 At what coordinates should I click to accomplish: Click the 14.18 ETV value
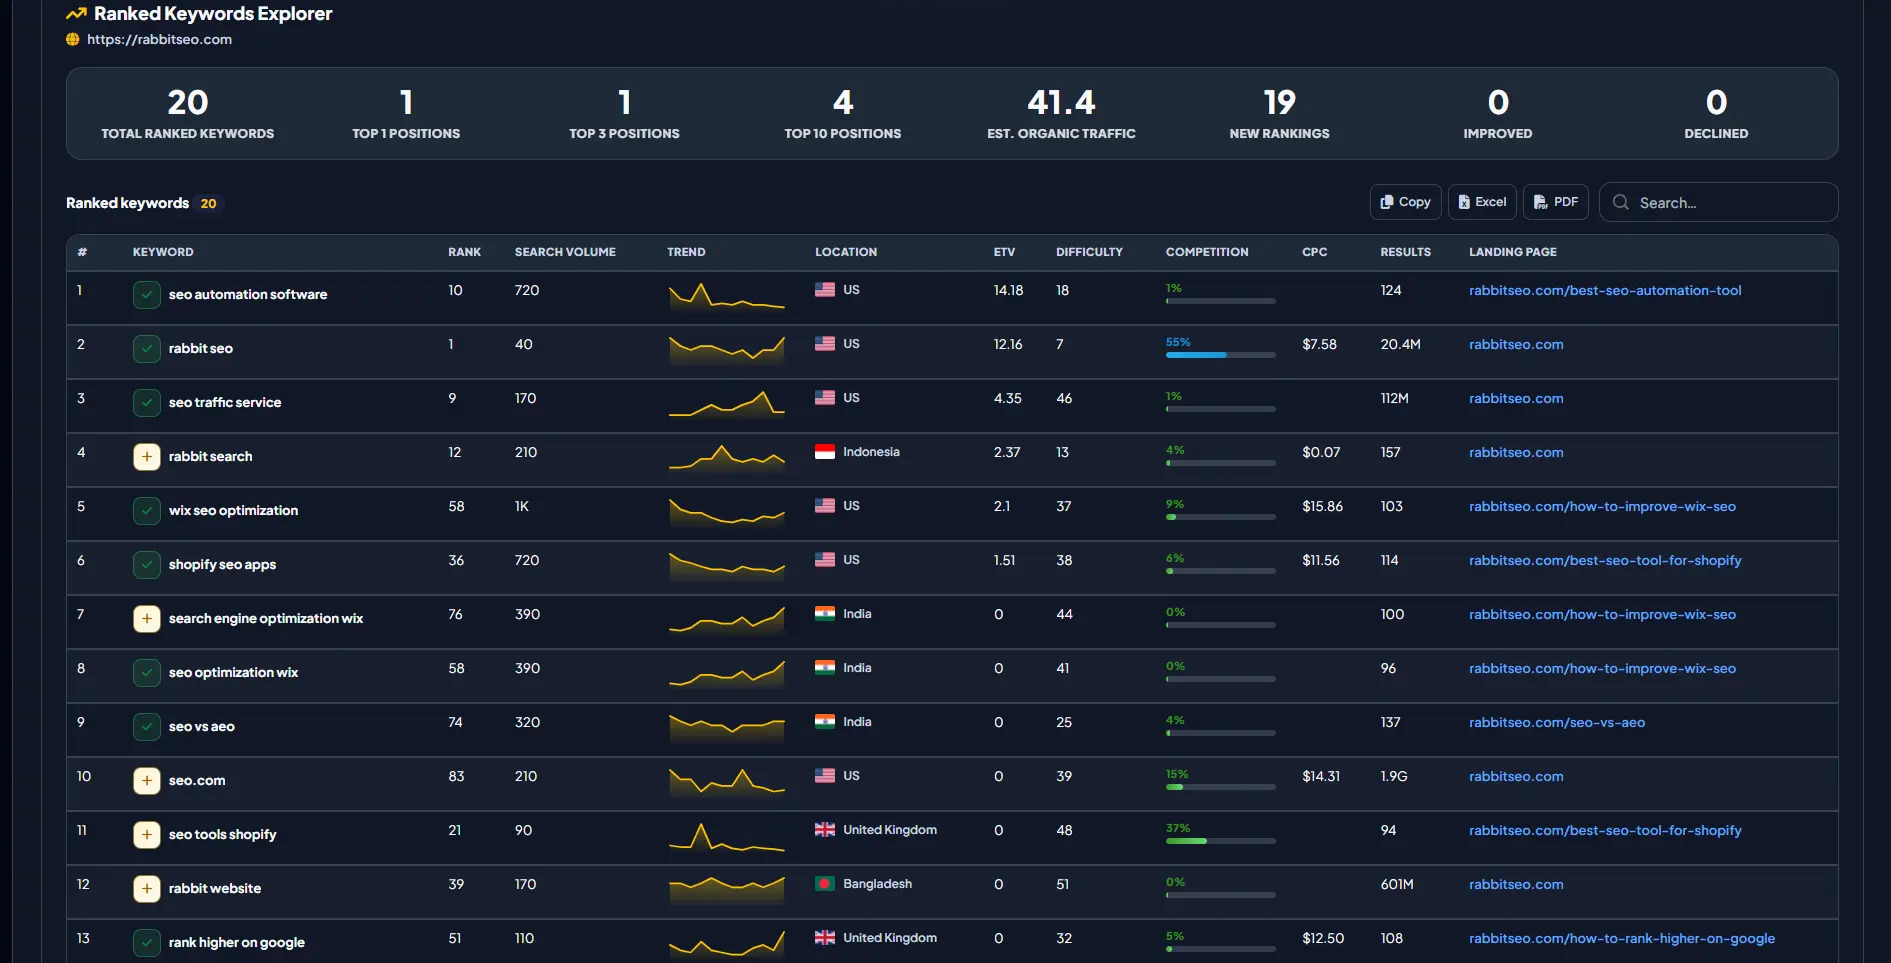tap(1008, 291)
